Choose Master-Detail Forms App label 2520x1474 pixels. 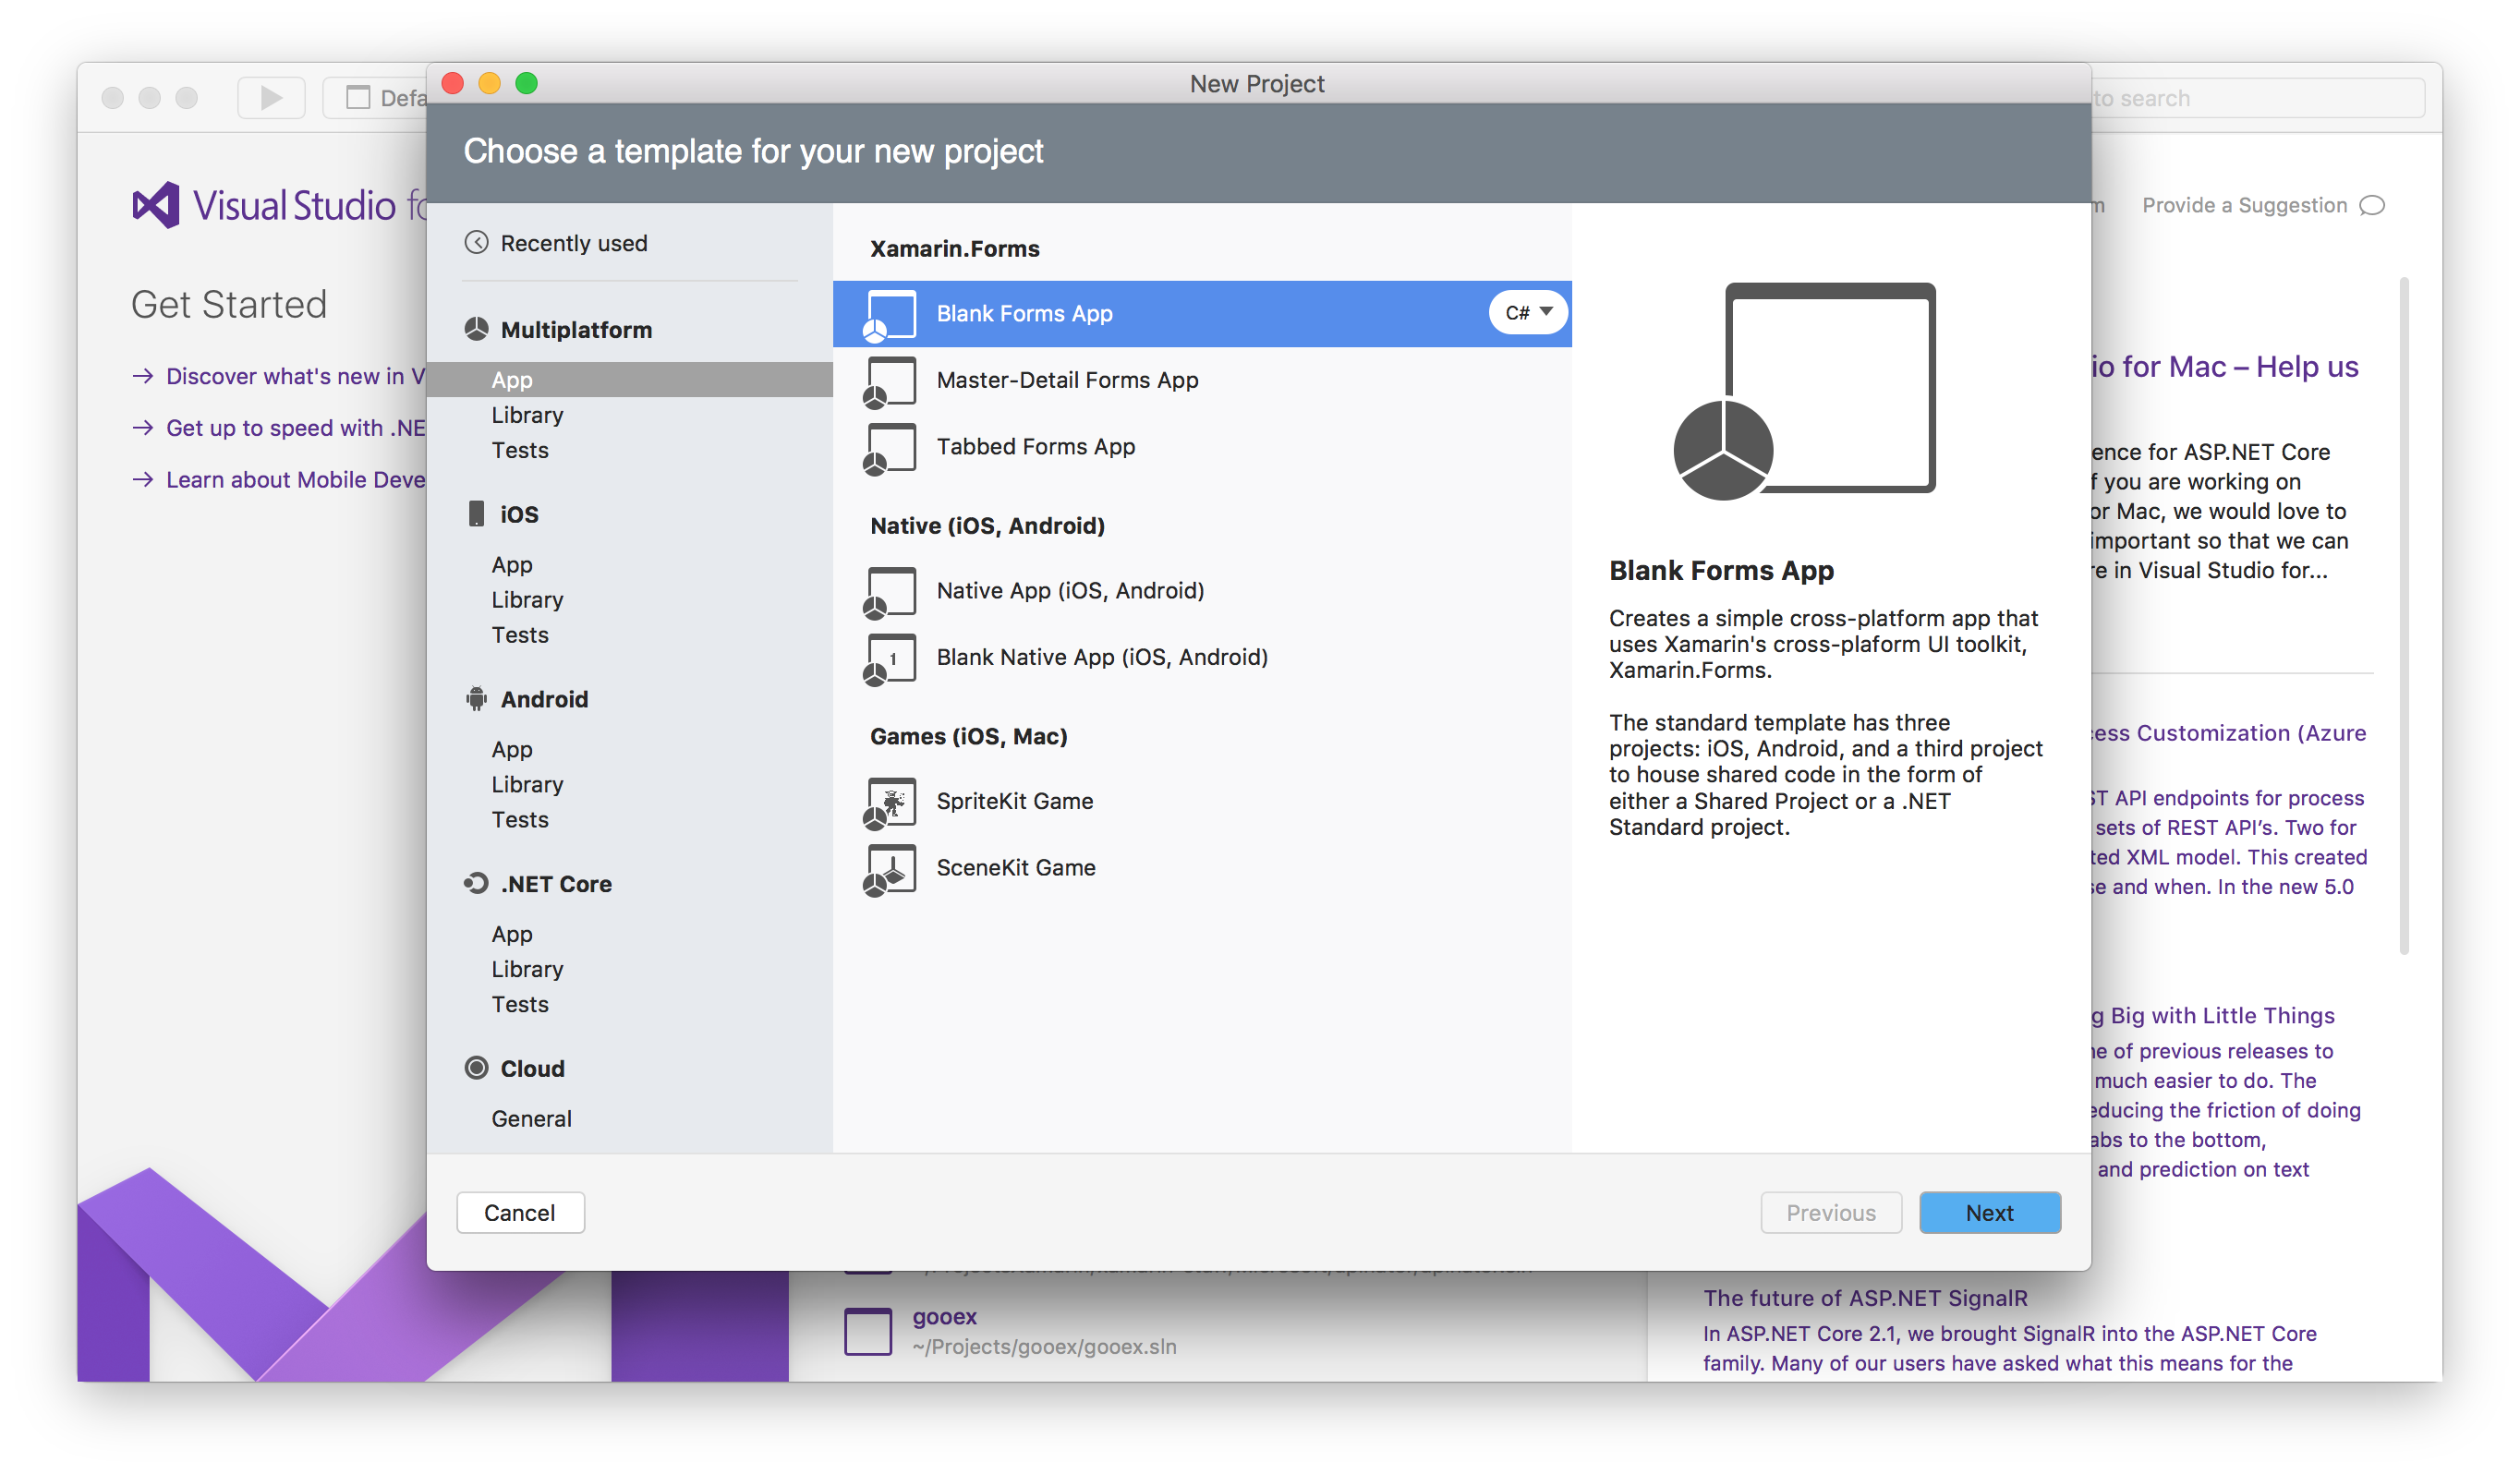[x=1067, y=380]
